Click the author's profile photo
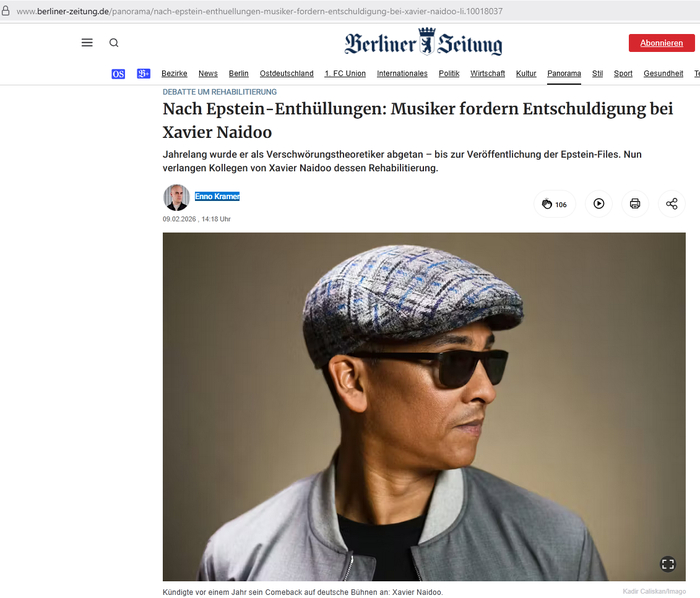This screenshot has height=598, width=700. point(176,198)
